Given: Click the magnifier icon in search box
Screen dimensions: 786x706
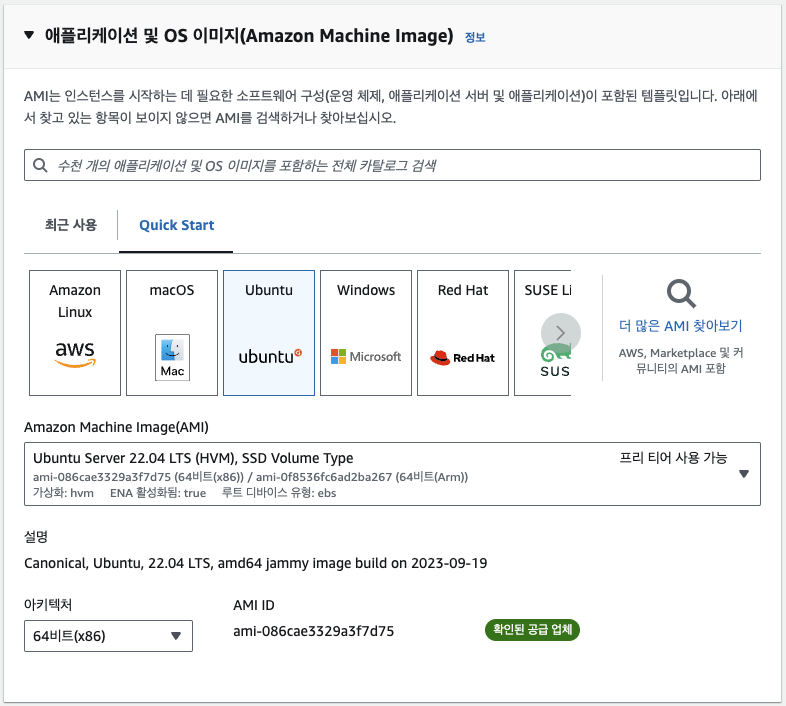Looking at the screenshot, I should click(40, 165).
